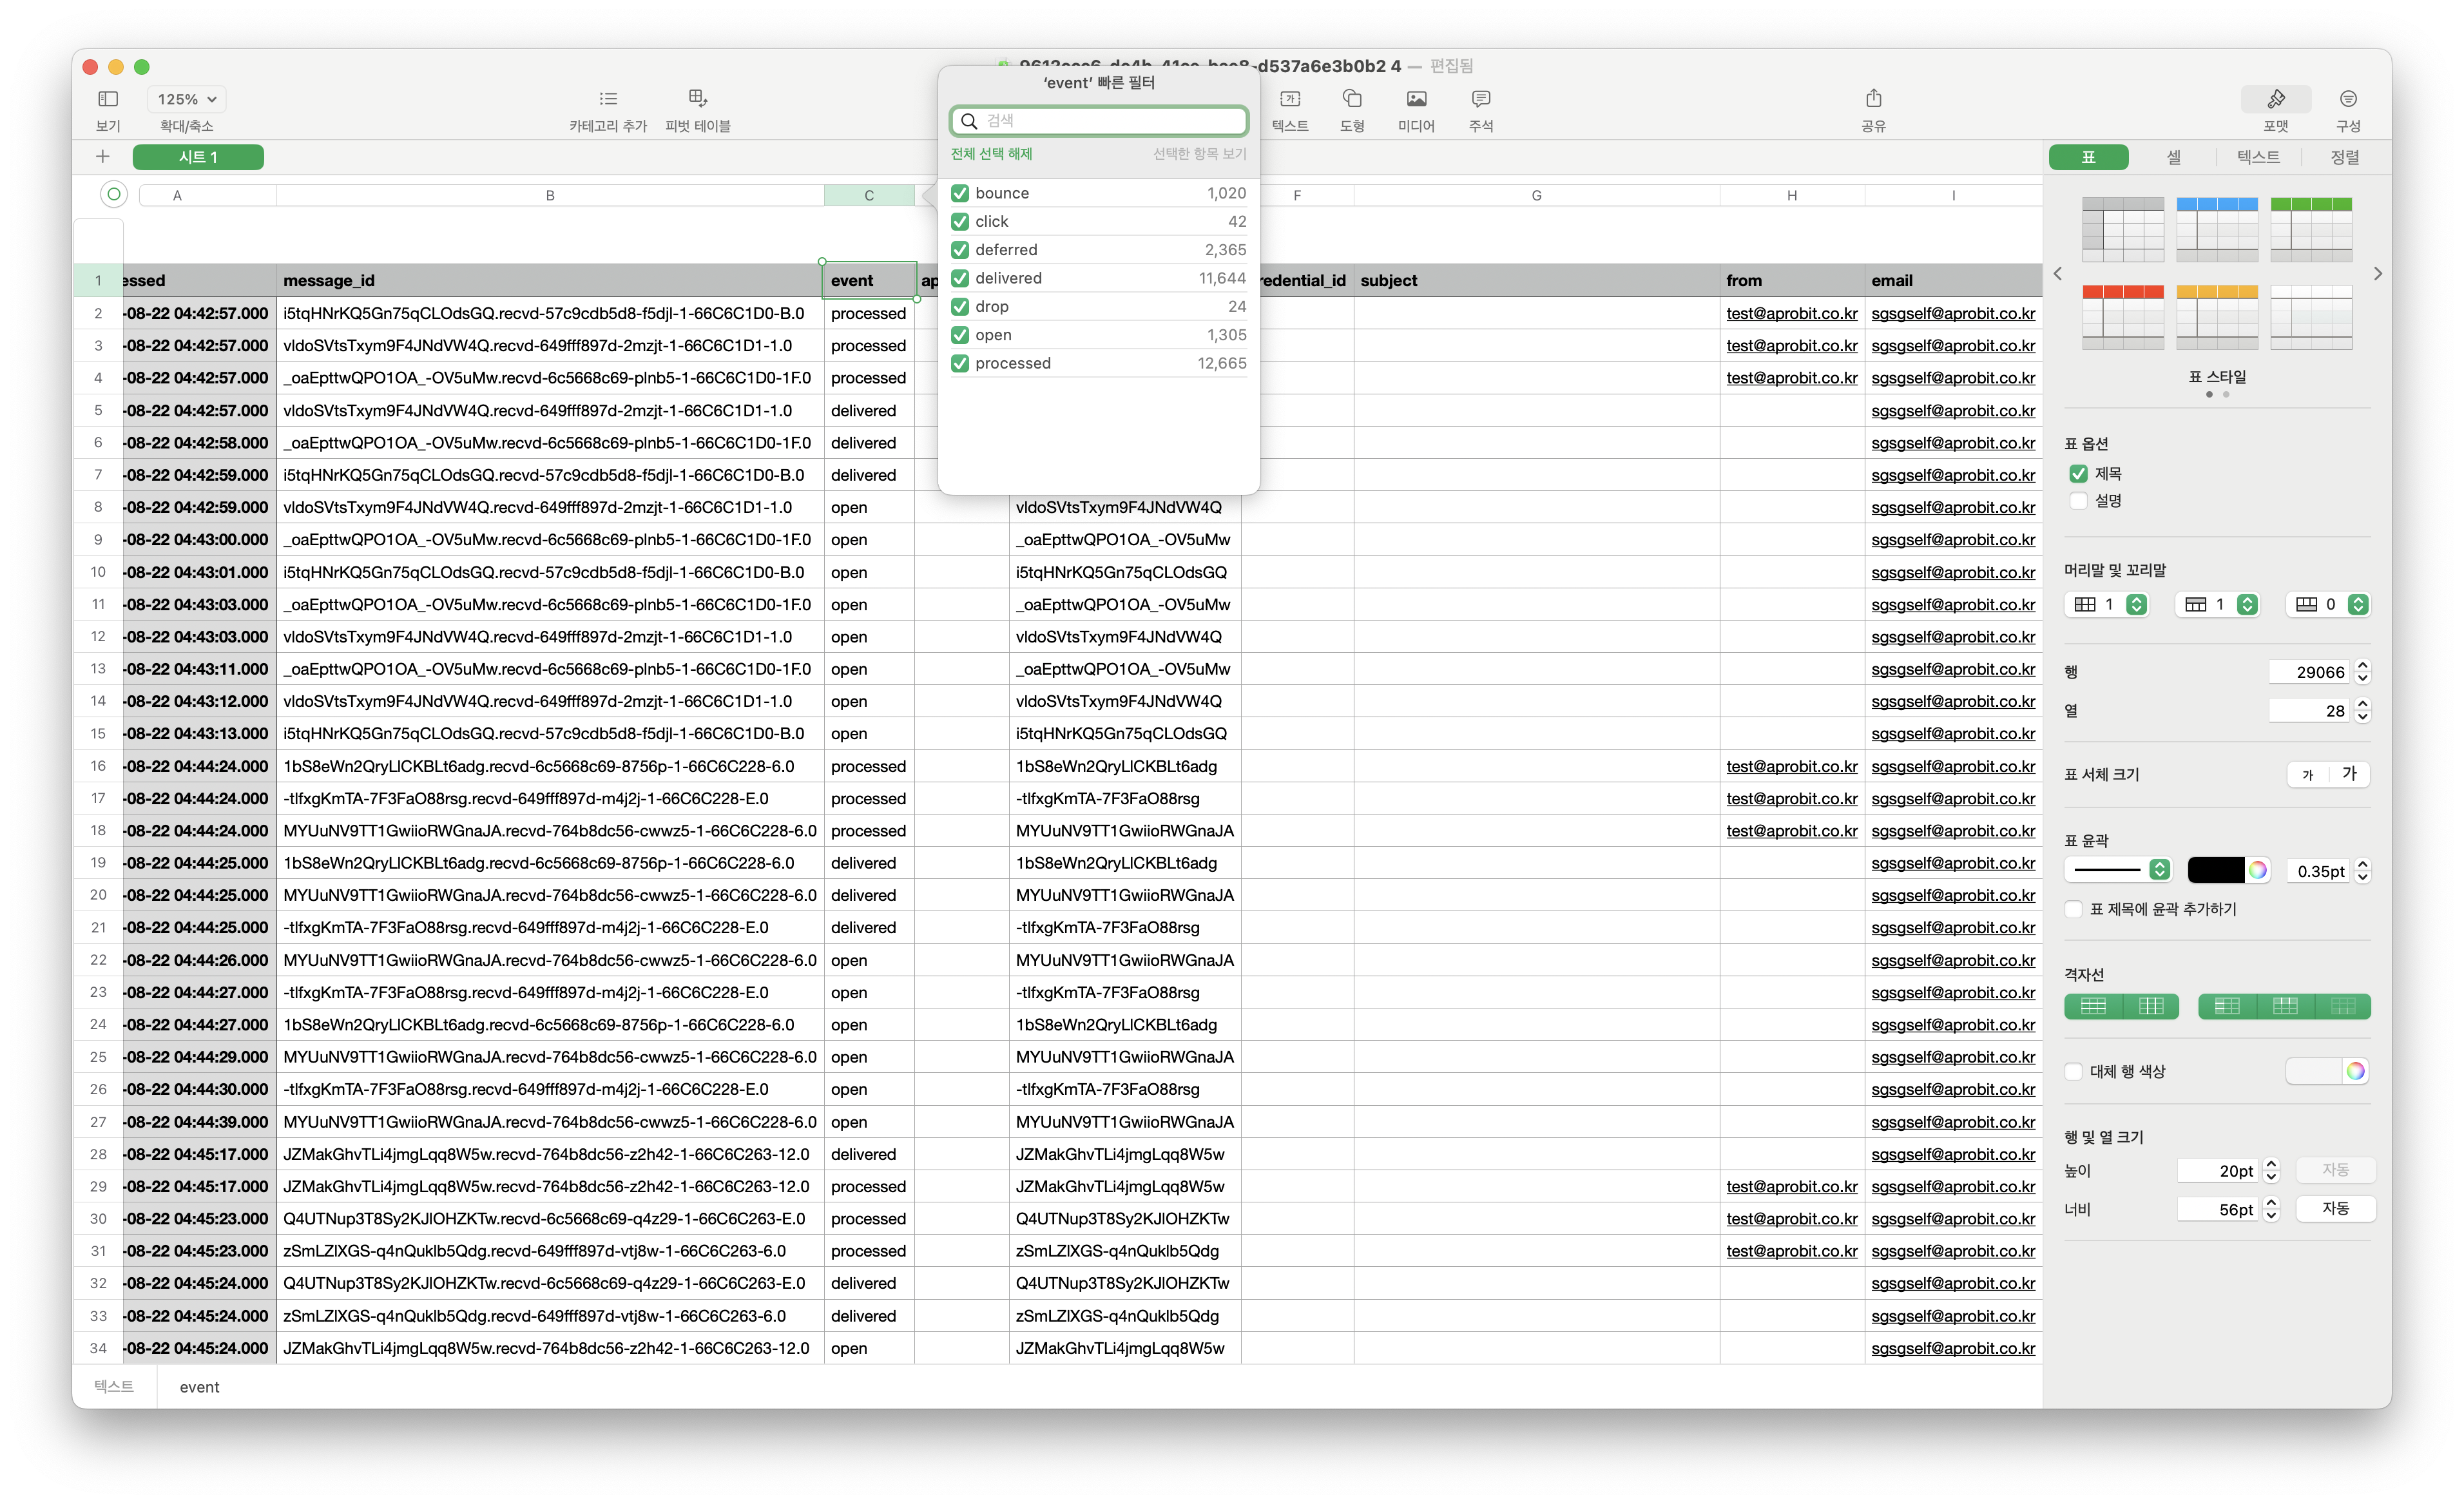Add a Comment from toolbar

1481,99
